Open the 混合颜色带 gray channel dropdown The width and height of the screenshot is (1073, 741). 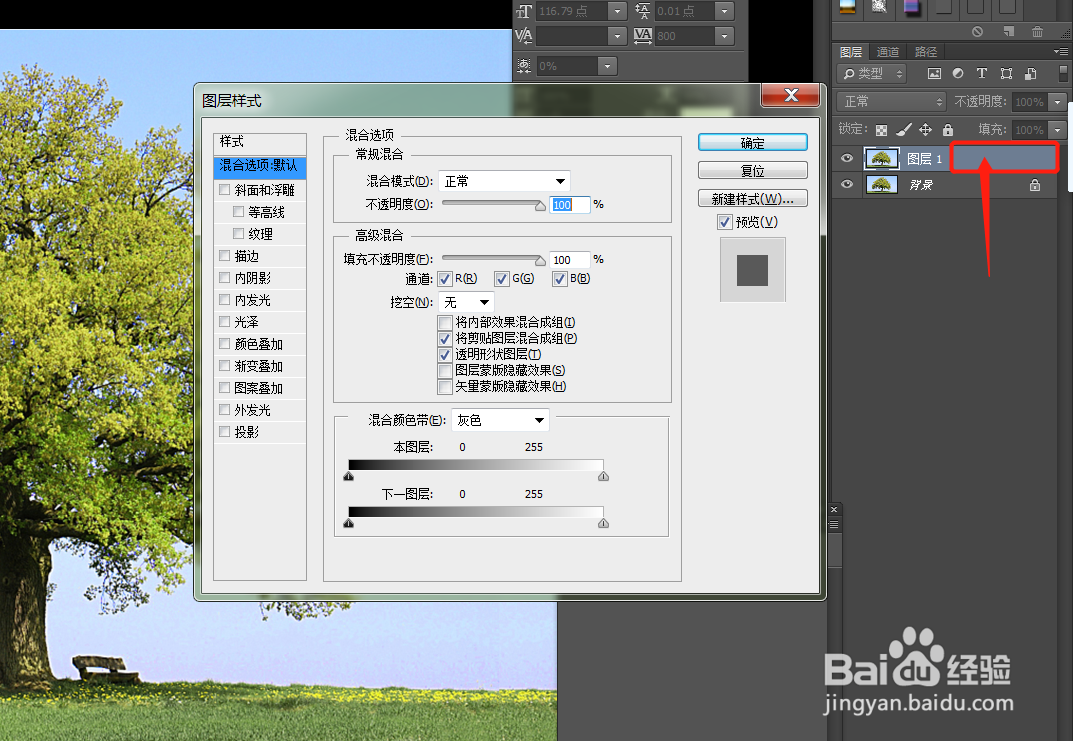pyautogui.click(x=500, y=420)
